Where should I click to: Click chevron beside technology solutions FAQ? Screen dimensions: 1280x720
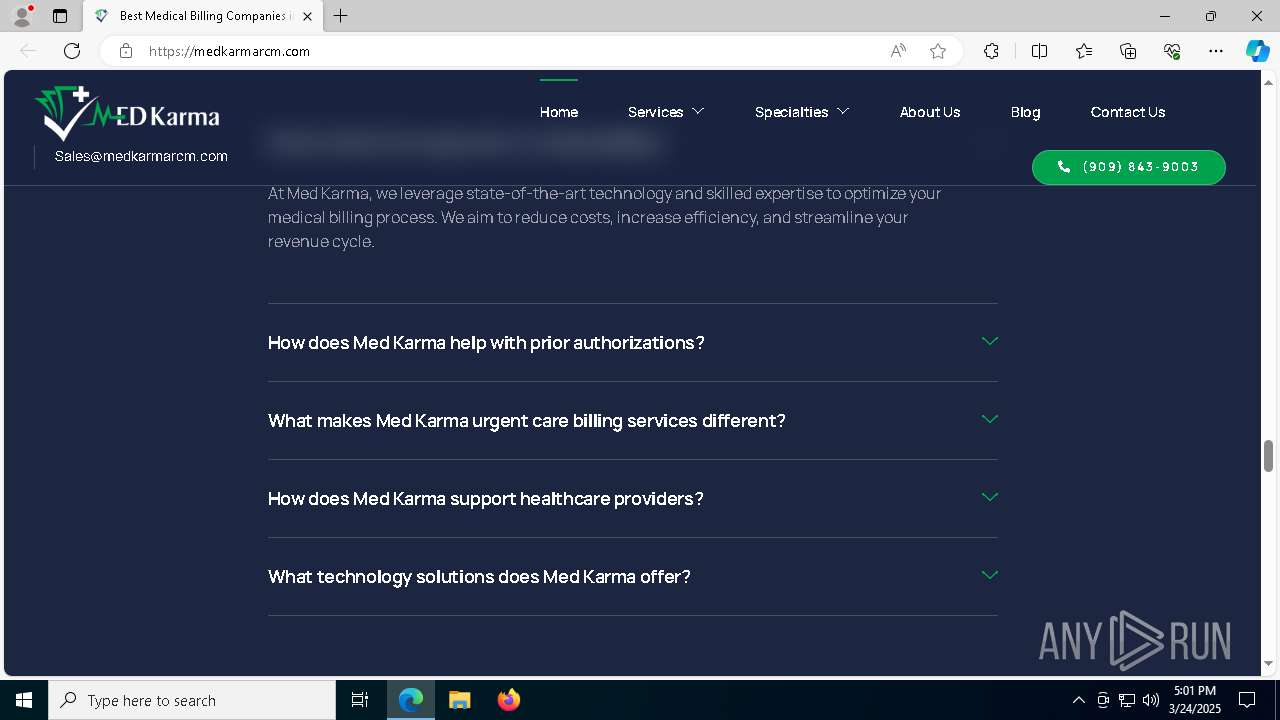[990, 575]
